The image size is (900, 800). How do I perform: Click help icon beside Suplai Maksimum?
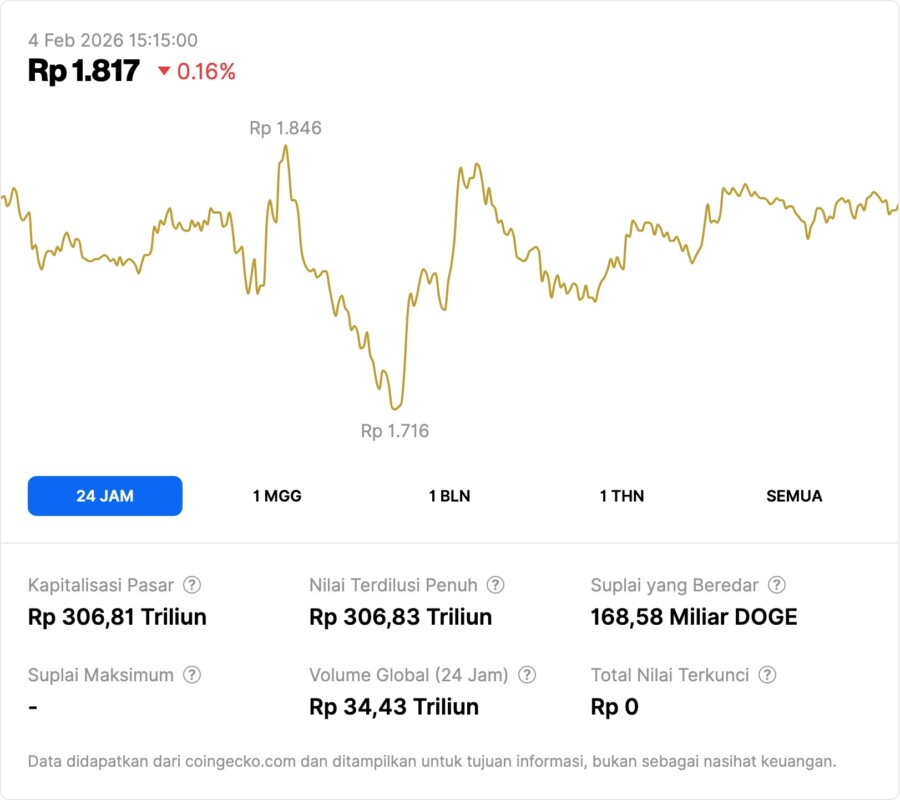(192, 675)
